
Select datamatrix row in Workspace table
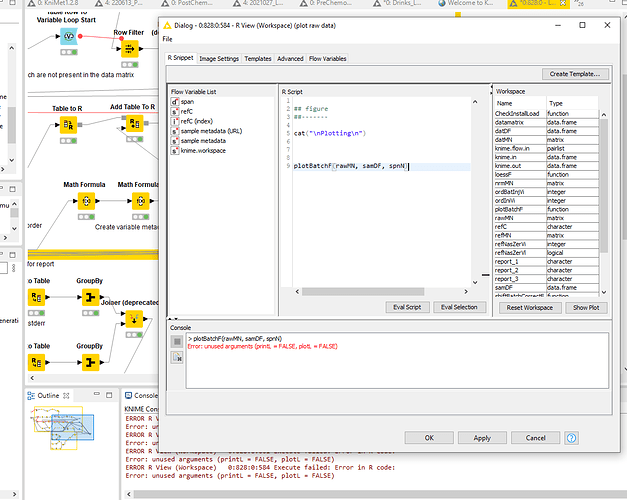pyautogui.click(x=546, y=122)
